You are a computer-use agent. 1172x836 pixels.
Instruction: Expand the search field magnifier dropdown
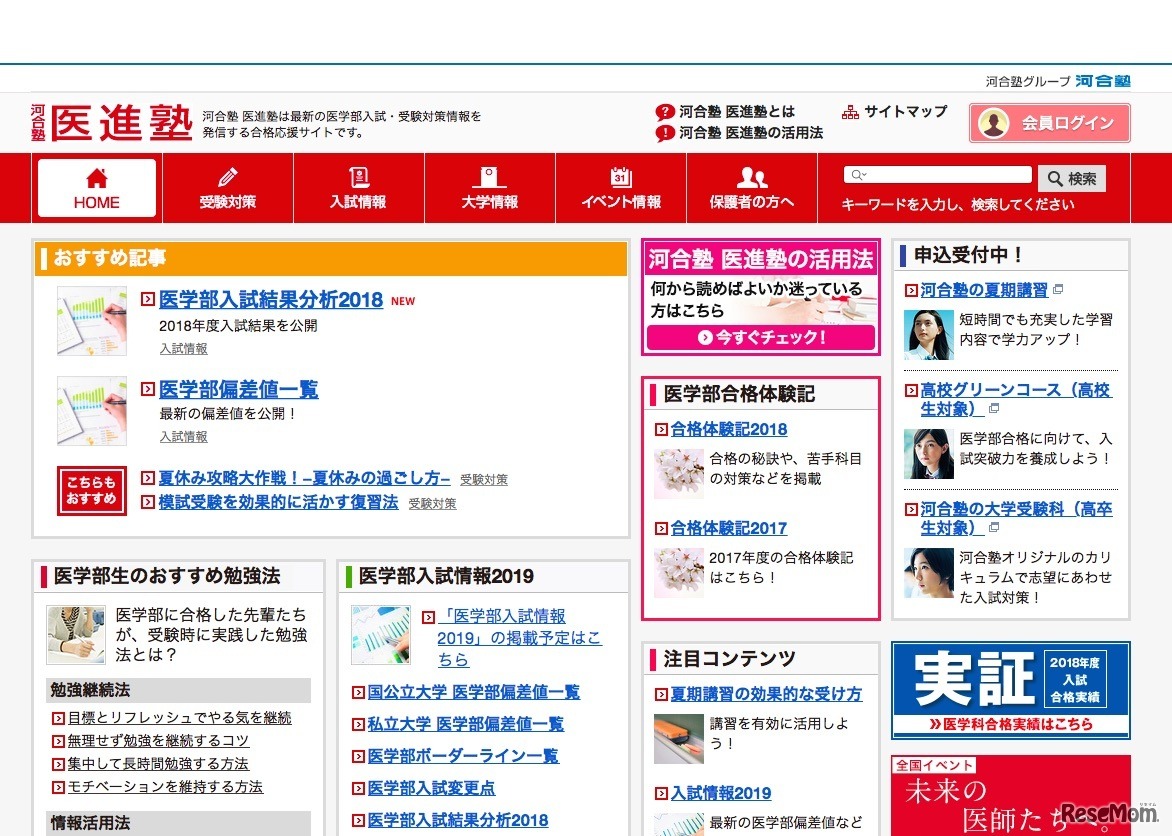click(x=857, y=175)
